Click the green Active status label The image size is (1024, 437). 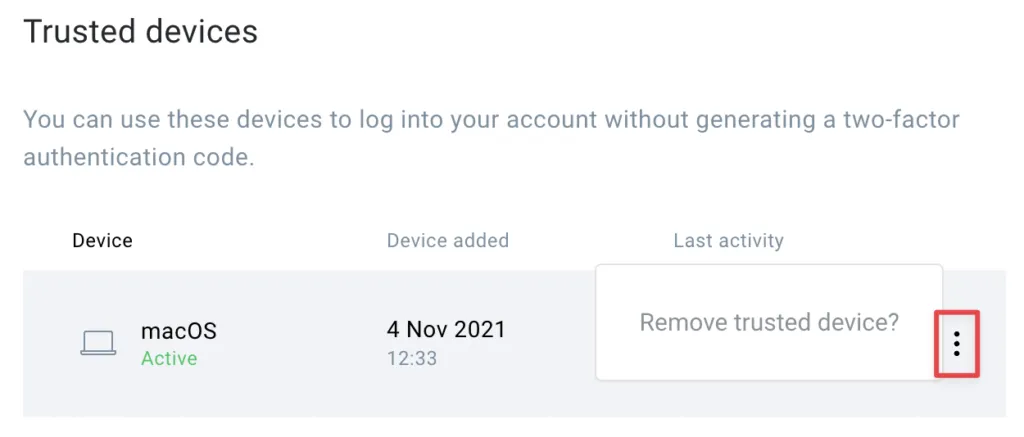[169, 359]
